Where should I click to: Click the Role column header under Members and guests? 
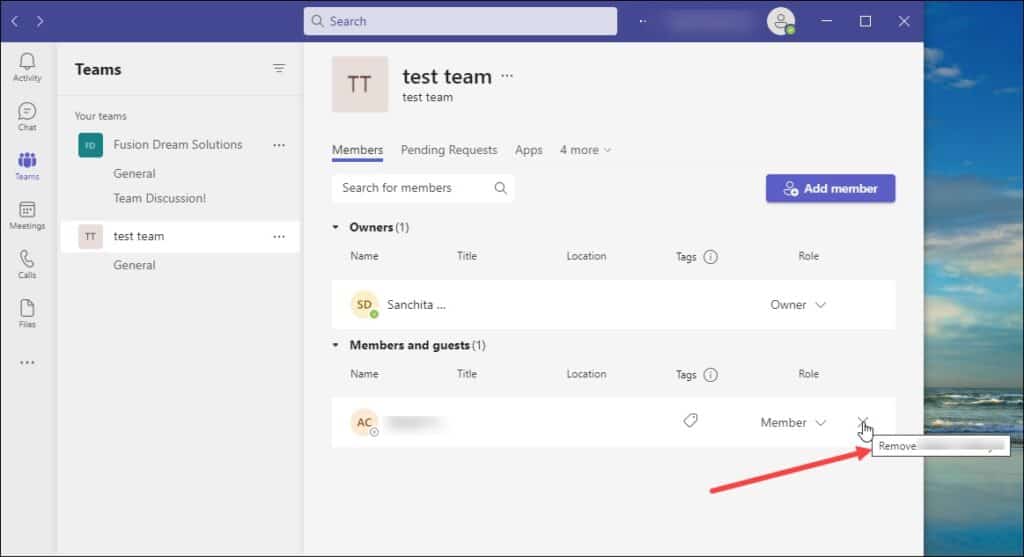tap(808, 374)
